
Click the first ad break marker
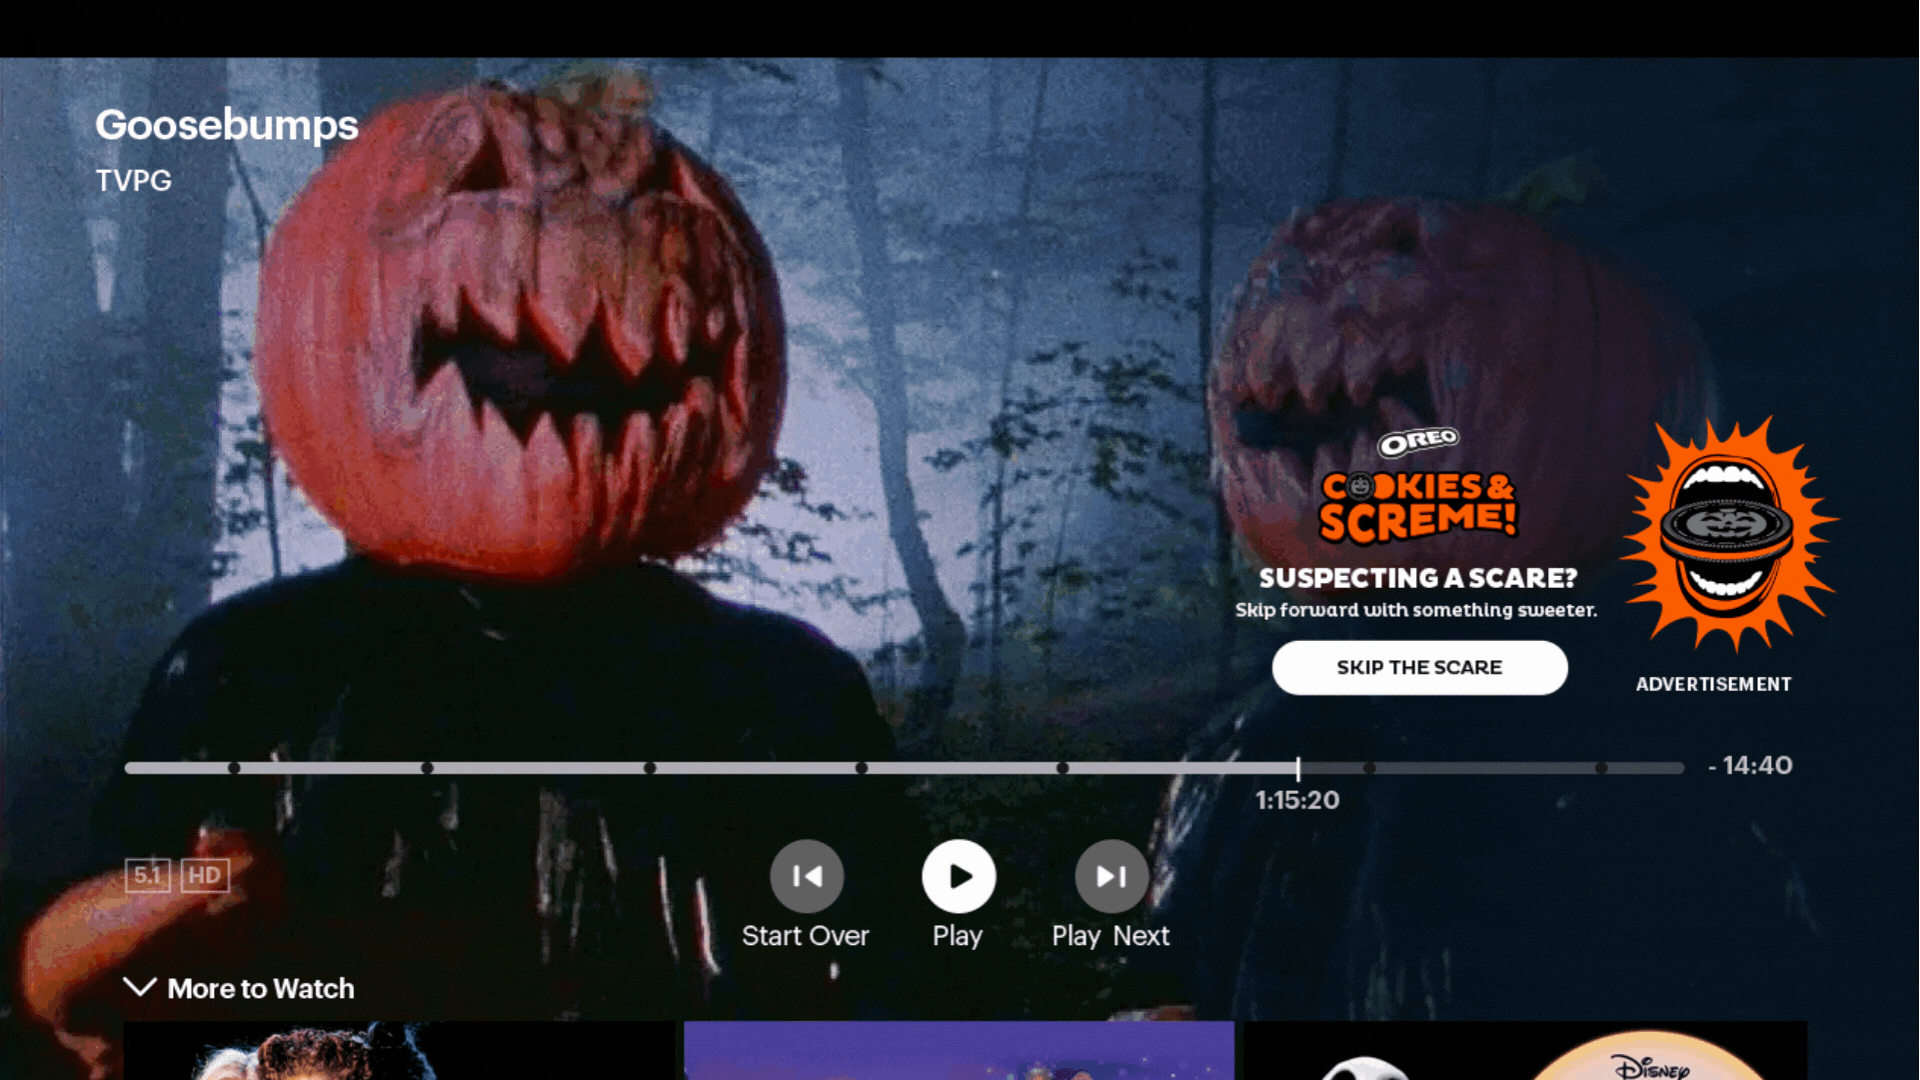234,768
